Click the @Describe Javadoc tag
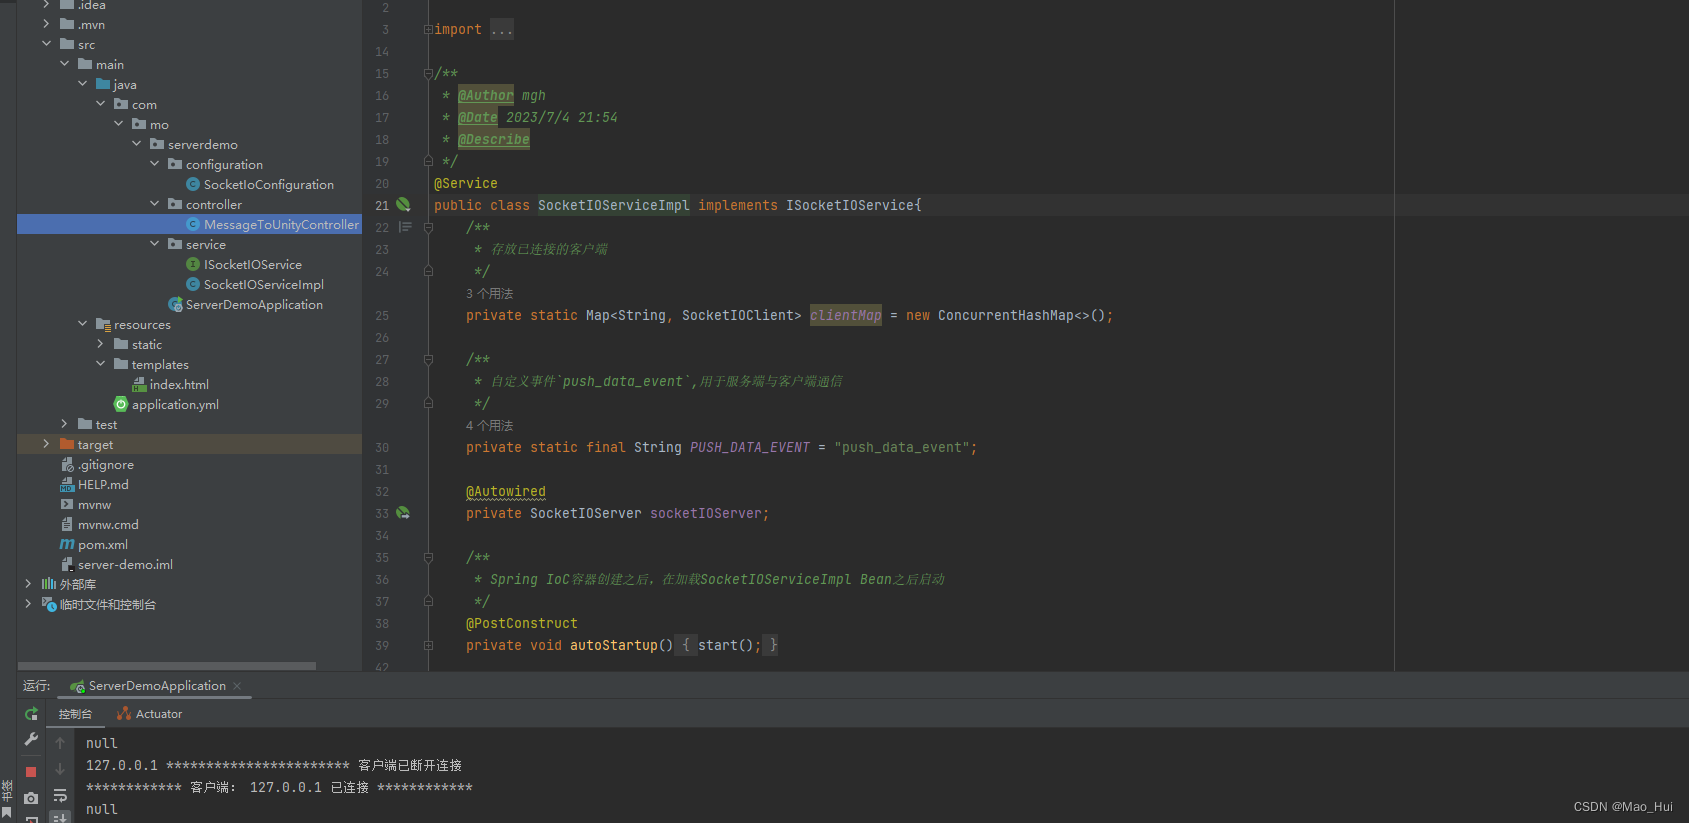The image size is (1689, 823). pyautogui.click(x=494, y=140)
